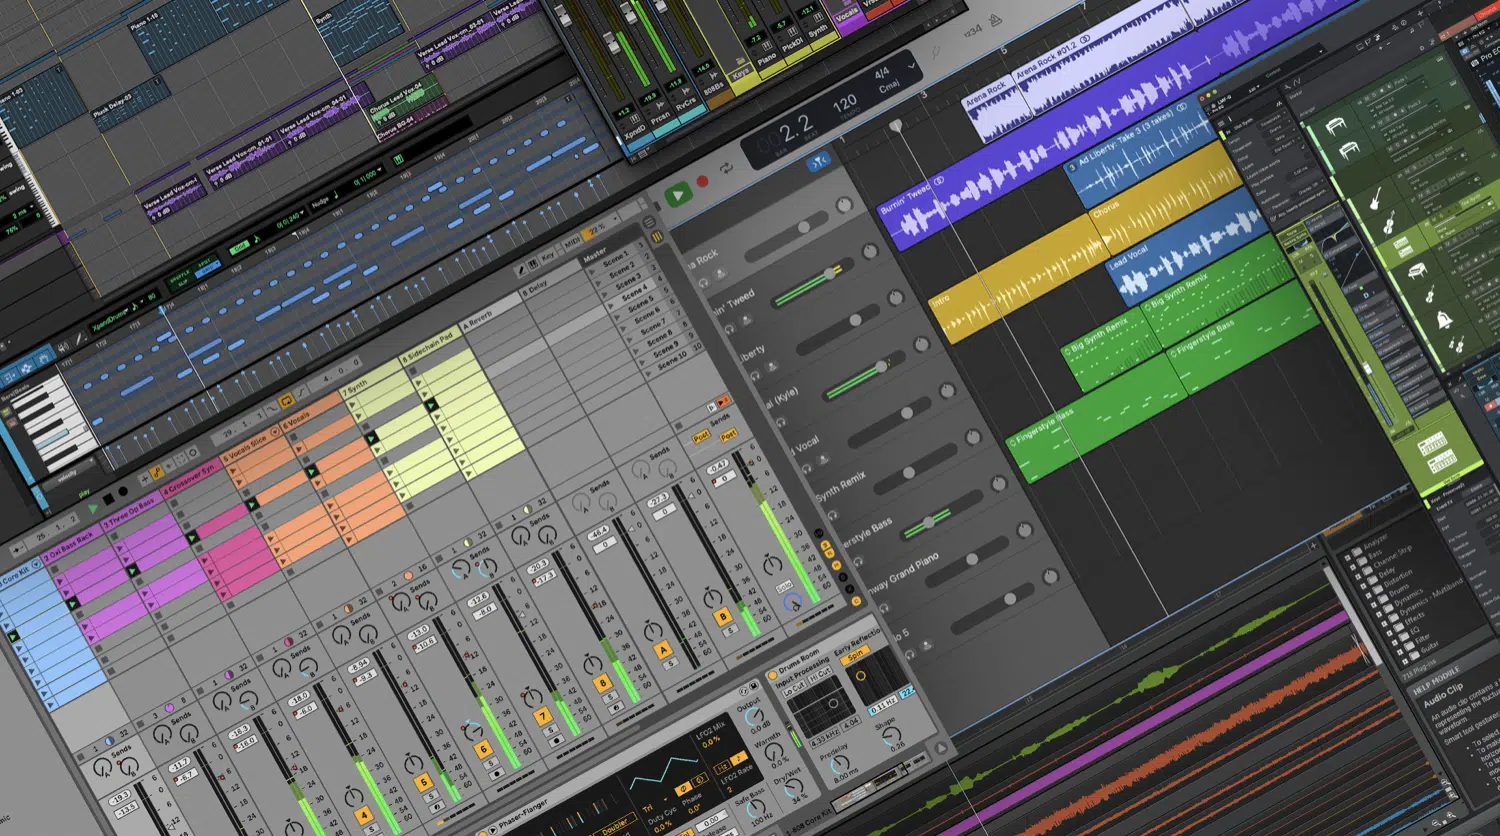
Task: Open Core Kit track title dropdown arrow
Action: coord(37,565)
